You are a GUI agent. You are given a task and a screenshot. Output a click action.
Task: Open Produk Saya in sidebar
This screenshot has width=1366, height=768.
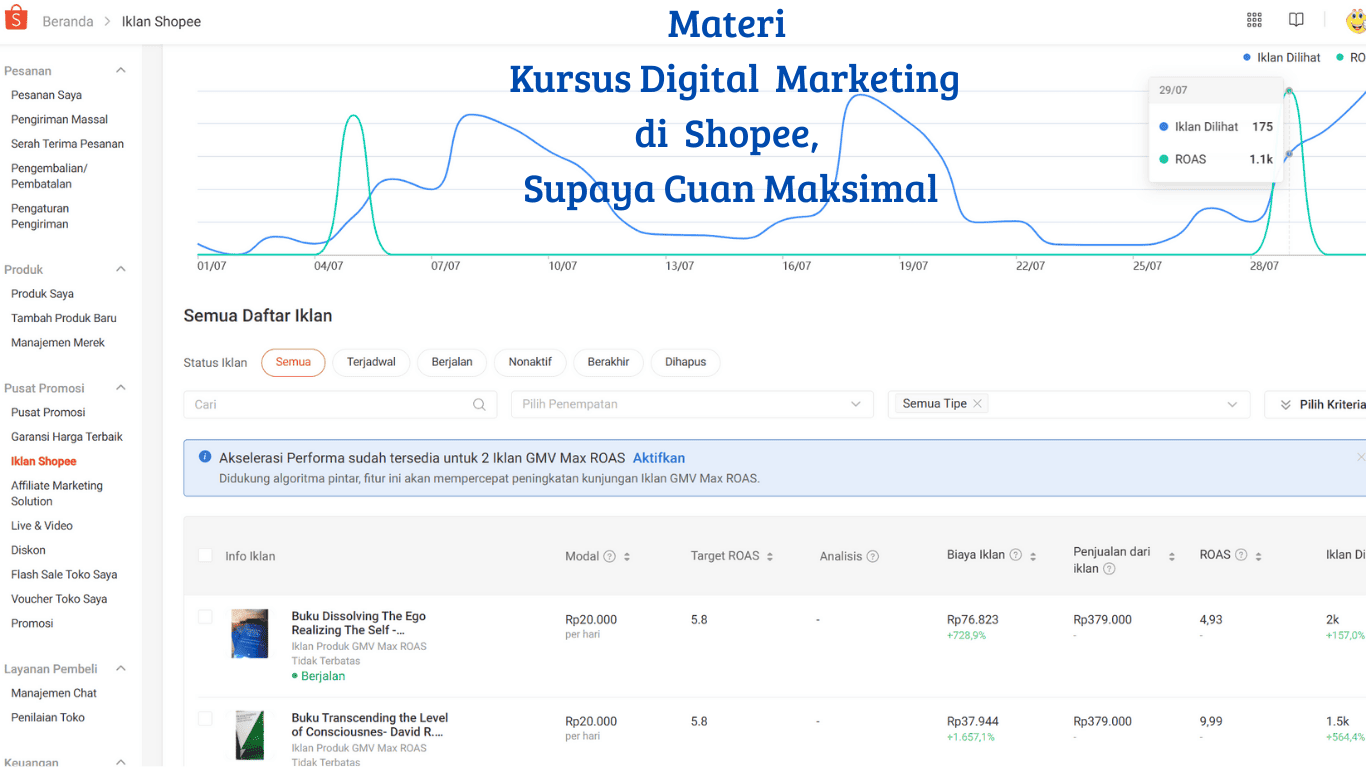click(x=42, y=294)
